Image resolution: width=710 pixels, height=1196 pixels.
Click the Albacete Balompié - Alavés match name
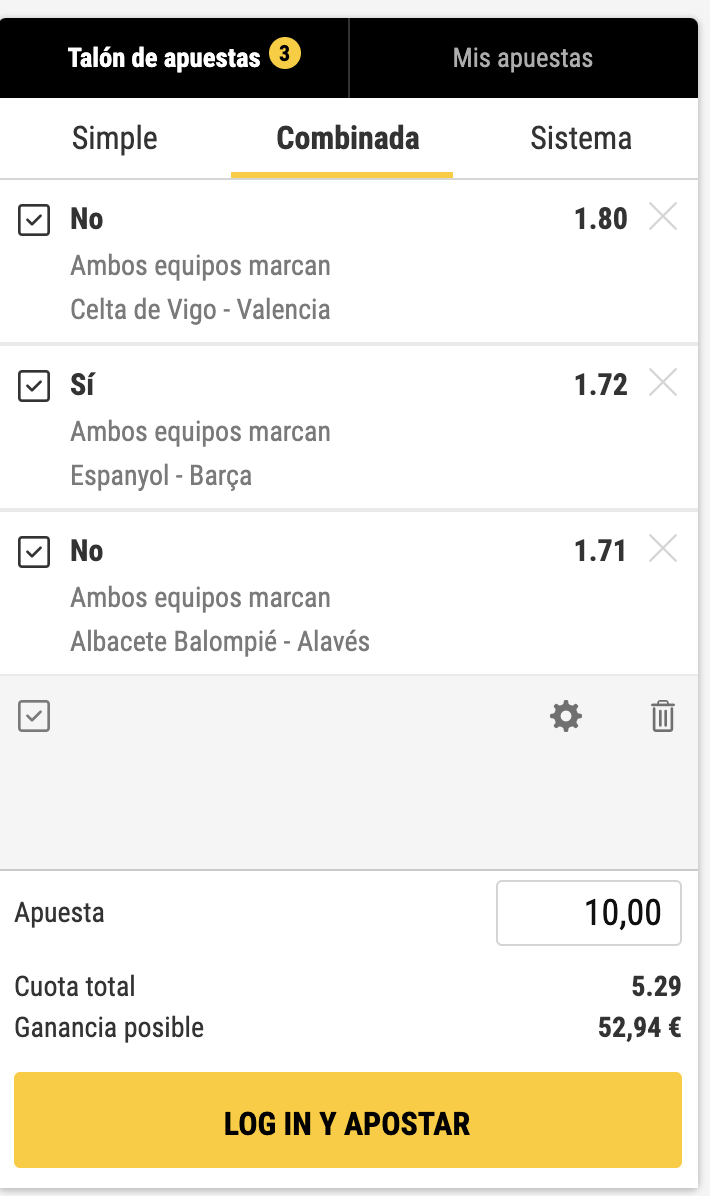click(x=220, y=641)
